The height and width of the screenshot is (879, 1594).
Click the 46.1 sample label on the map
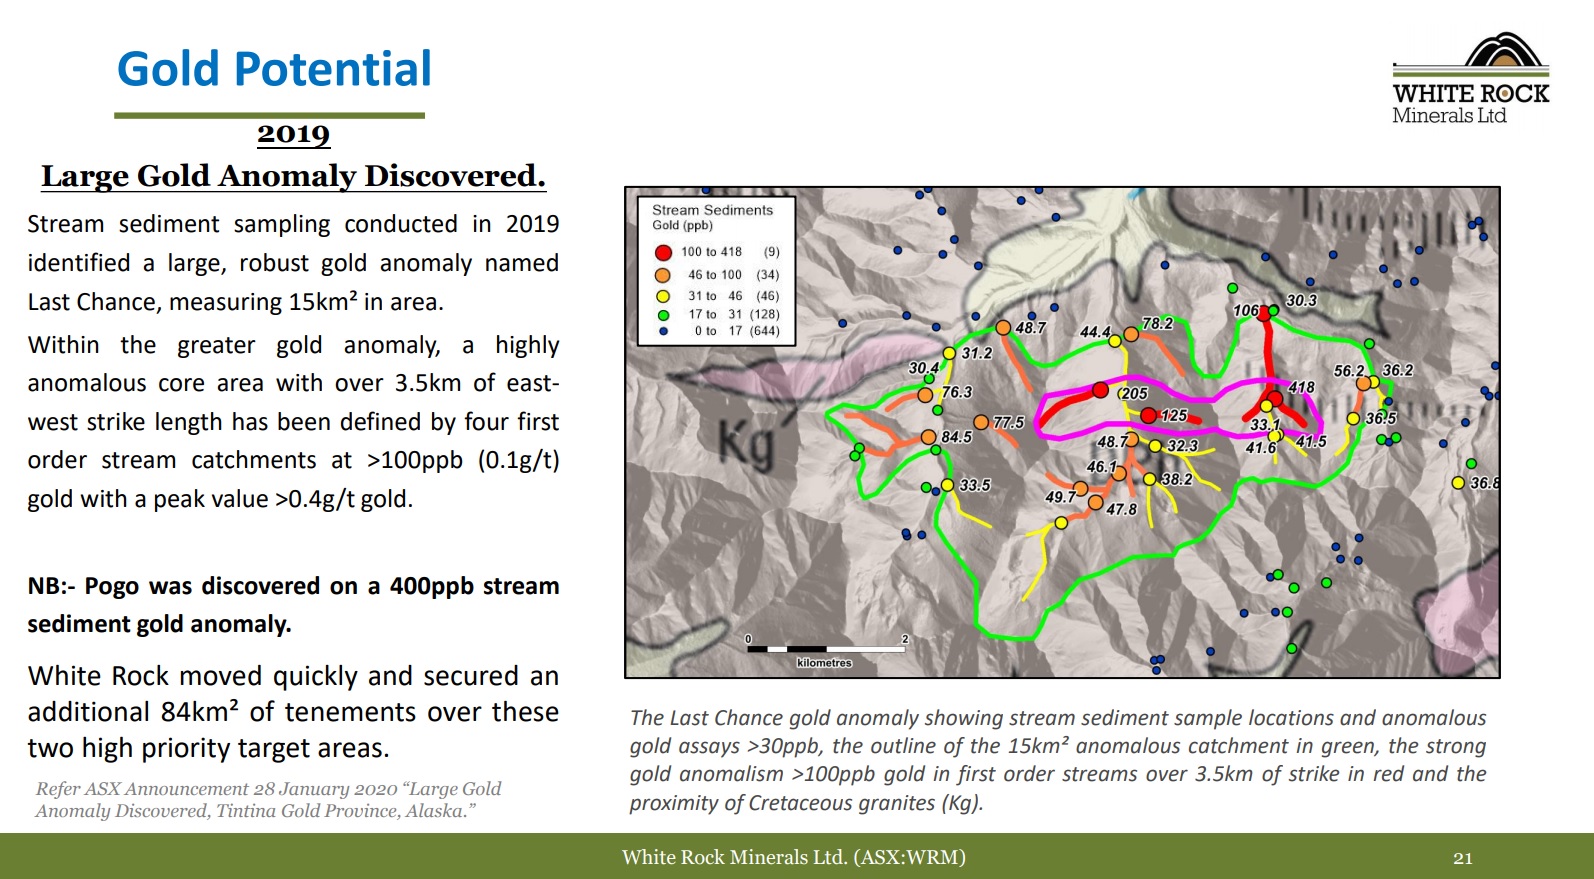pos(1101,466)
